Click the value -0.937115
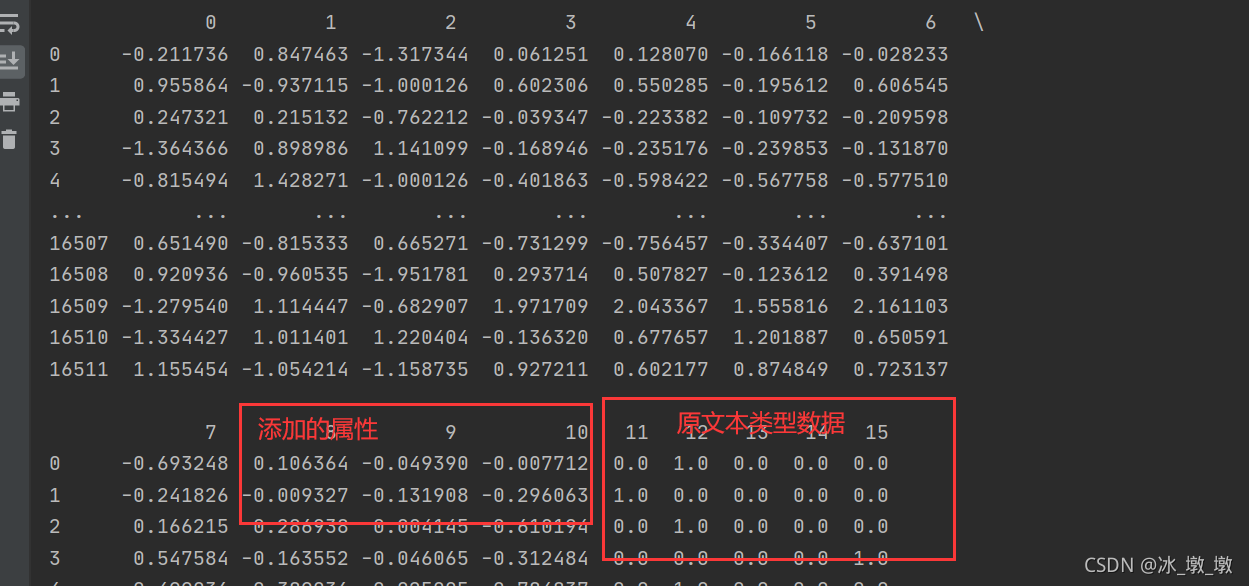Image resolution: width=1249 pixels, height=586 pixels. [x=295, y=86]
